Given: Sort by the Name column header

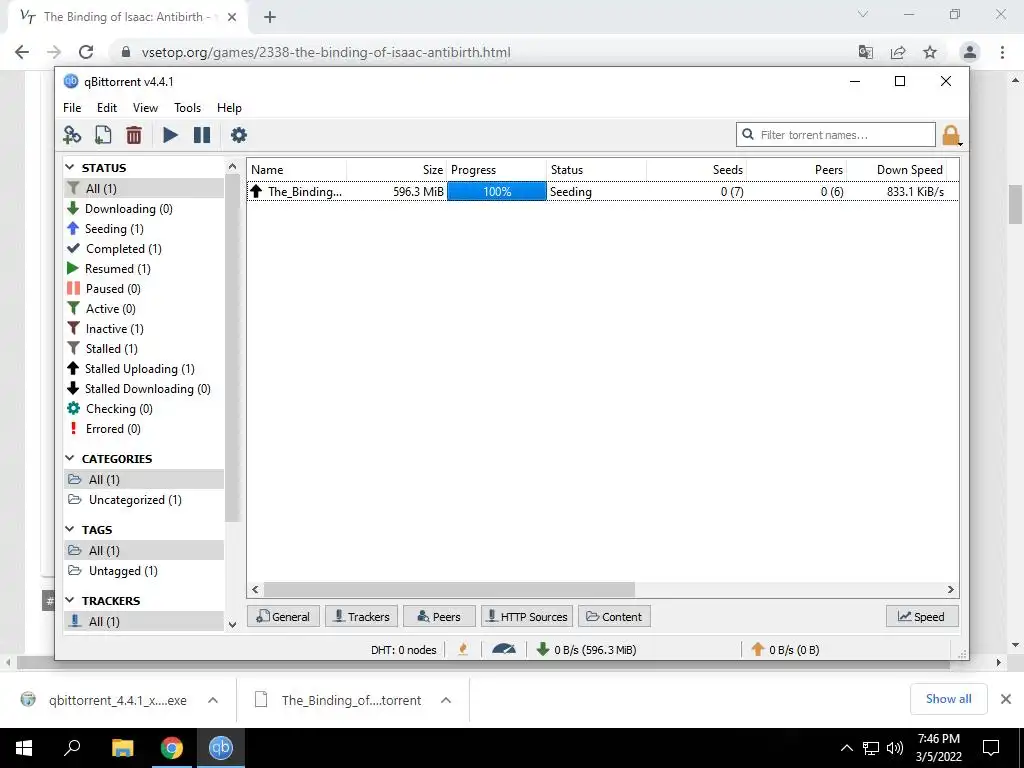Looking at the screenshot, I should coord(297,170).
